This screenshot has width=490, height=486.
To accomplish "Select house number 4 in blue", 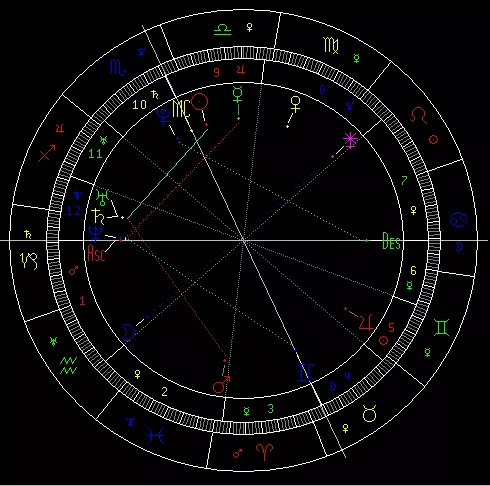I will click(347, 376).
